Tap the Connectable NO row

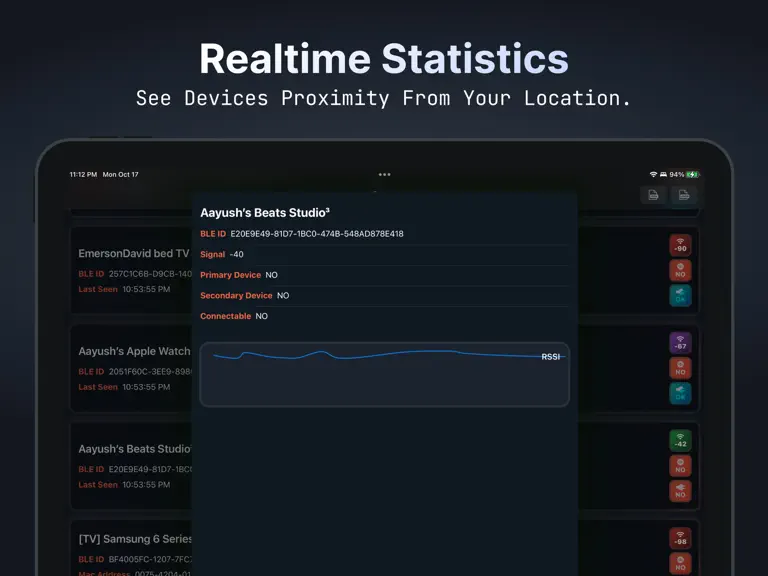(384, 316)
